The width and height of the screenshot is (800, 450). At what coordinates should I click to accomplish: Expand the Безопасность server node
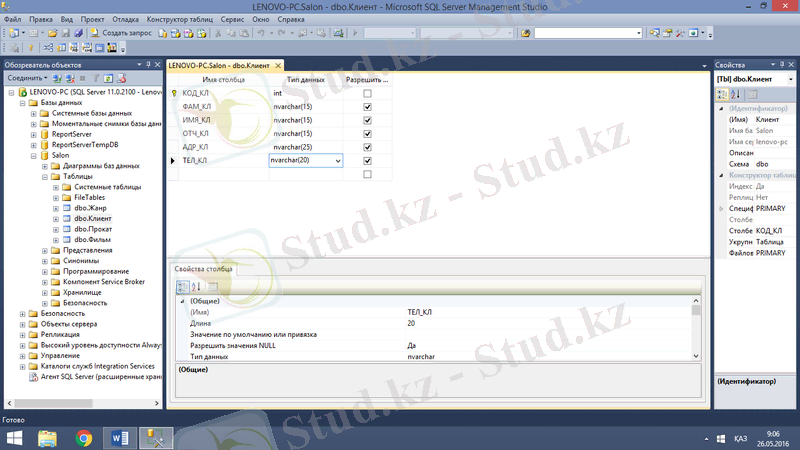point(22,314)
